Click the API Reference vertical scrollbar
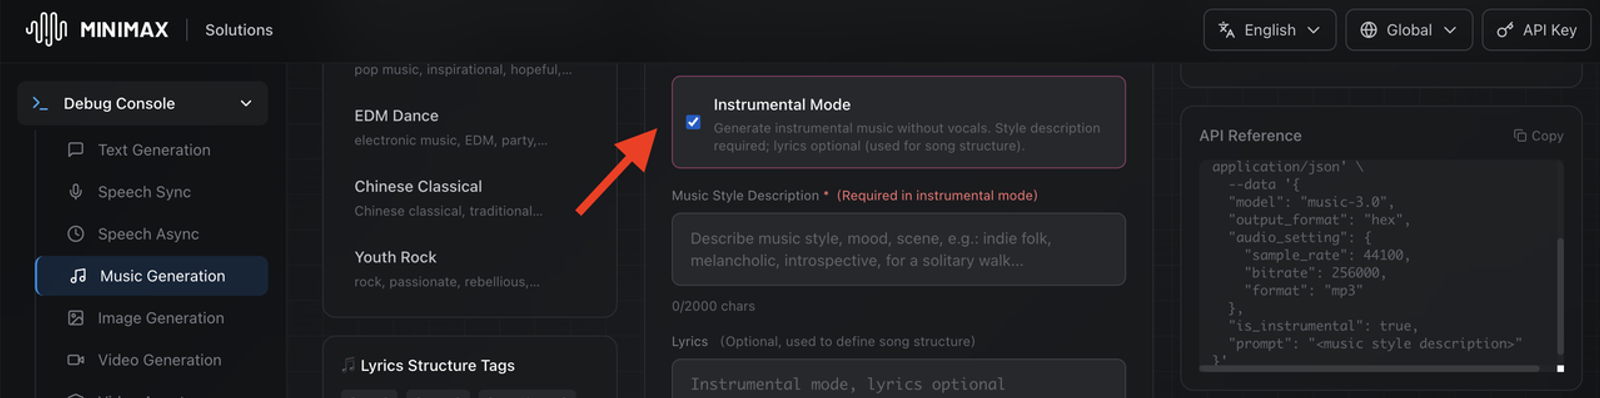The image size is (1600, 398). click(1560, 295)
